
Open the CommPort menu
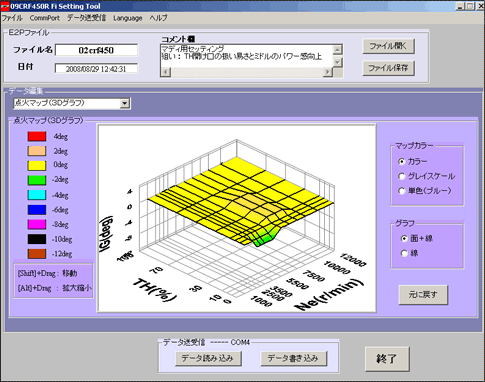click(x=45, y=18)
